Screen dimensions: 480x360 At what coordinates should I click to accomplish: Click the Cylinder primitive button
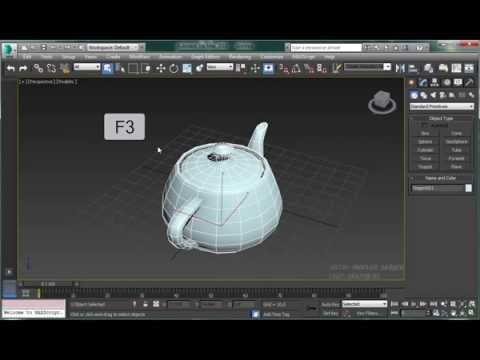pos(425,150)
